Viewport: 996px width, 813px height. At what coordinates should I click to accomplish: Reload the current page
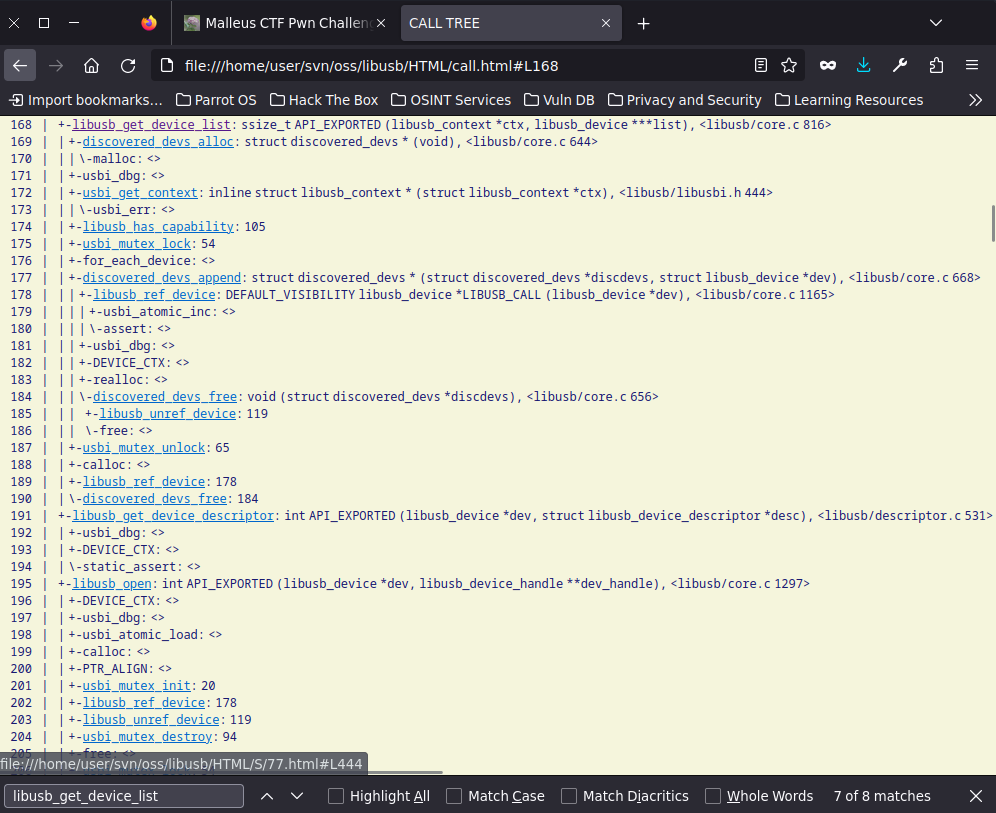pyautogui.click(x=128, y=64)
